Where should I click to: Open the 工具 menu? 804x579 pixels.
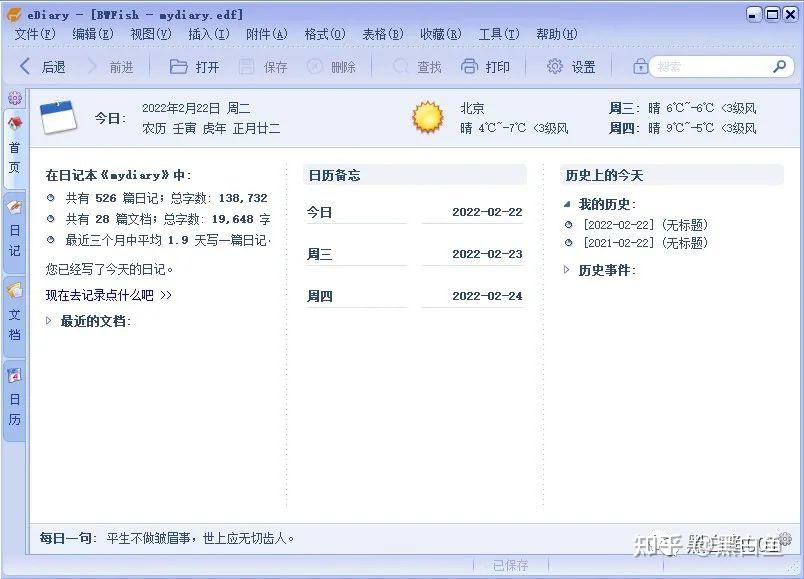tap(499, 32)
